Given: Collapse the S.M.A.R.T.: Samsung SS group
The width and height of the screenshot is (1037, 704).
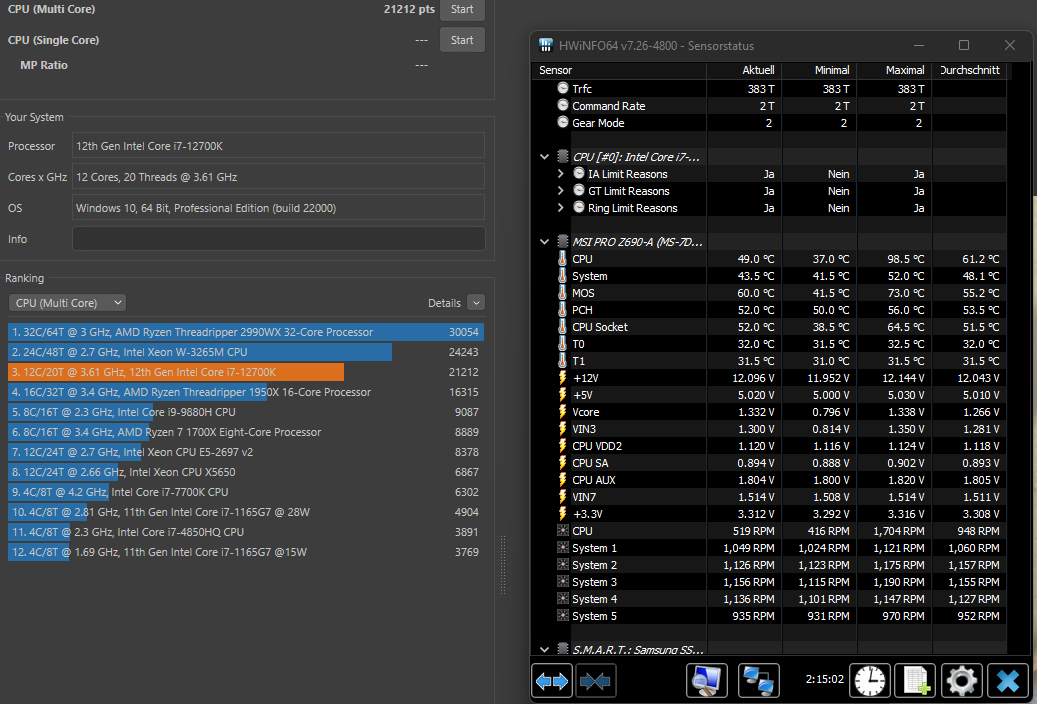Looking at the screenshot, I should click(x=544, y=650).
